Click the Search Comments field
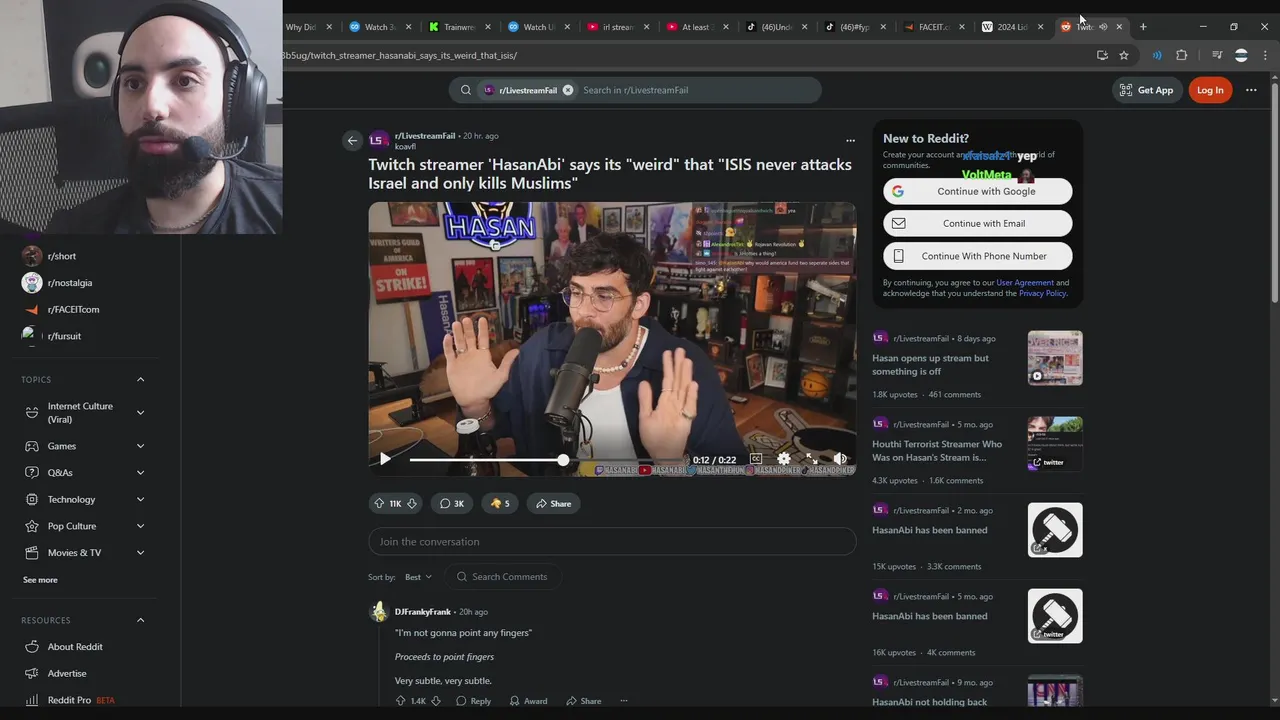This screenshot has height=720, width=1280. click(503, 577)
